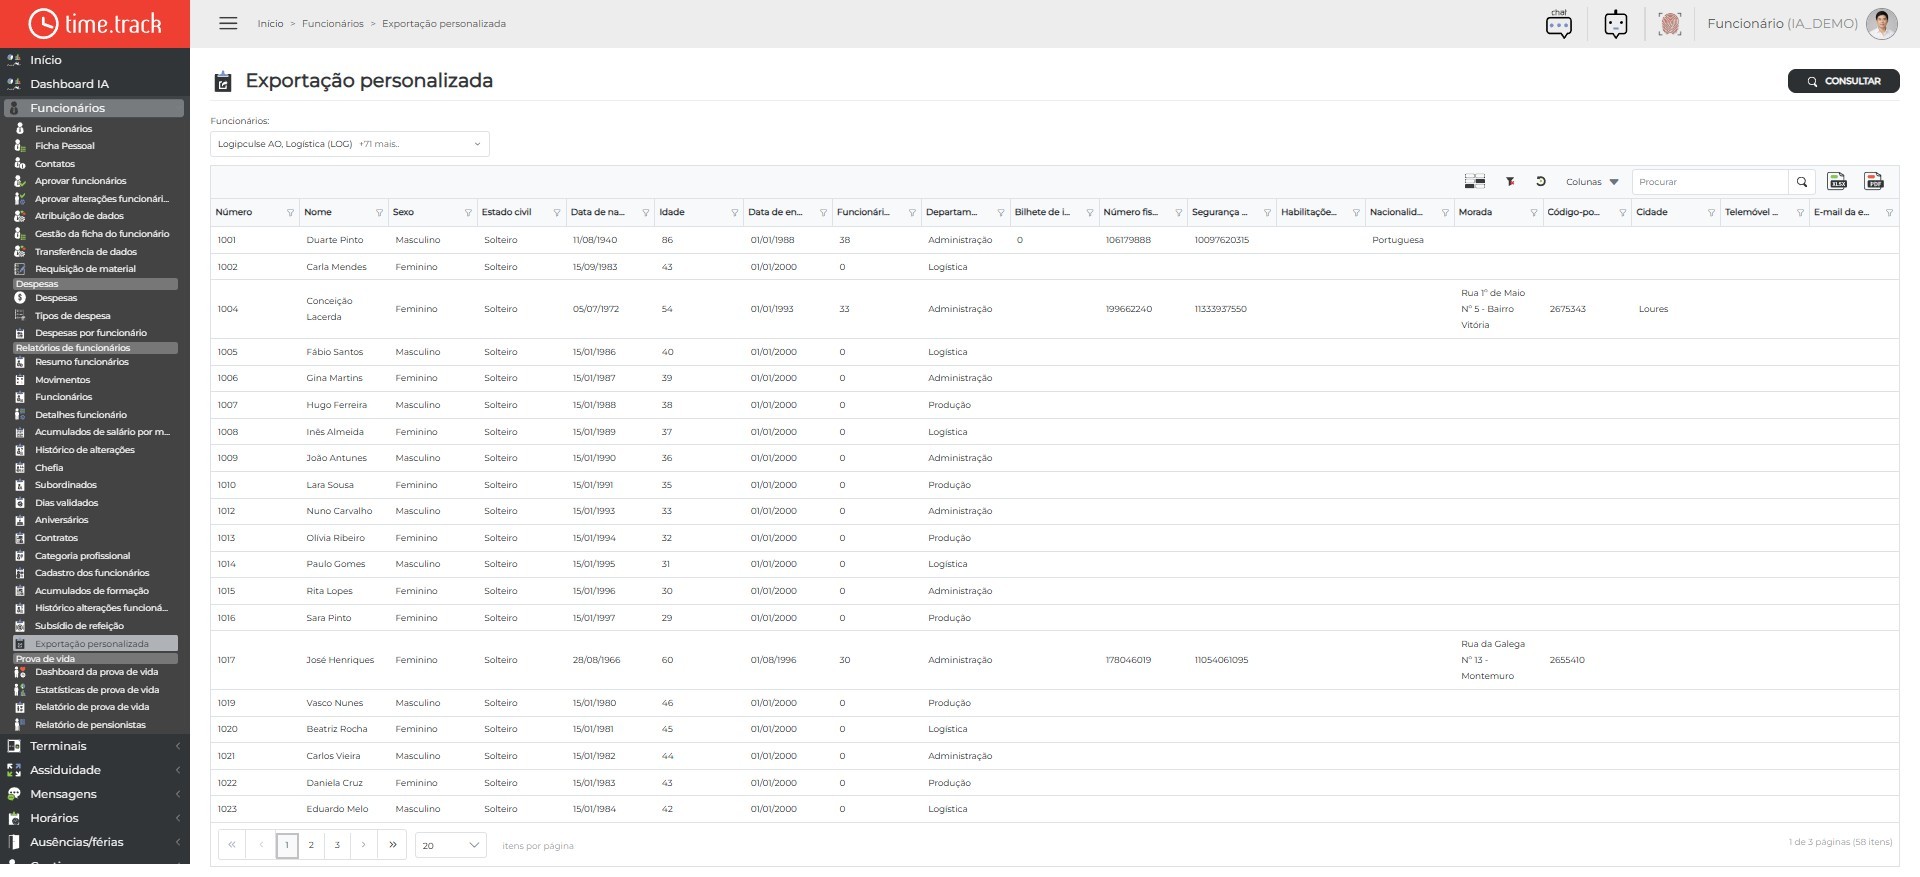Filter the Nacionalidade column

pyautogui.click(x=1445, y=213)
